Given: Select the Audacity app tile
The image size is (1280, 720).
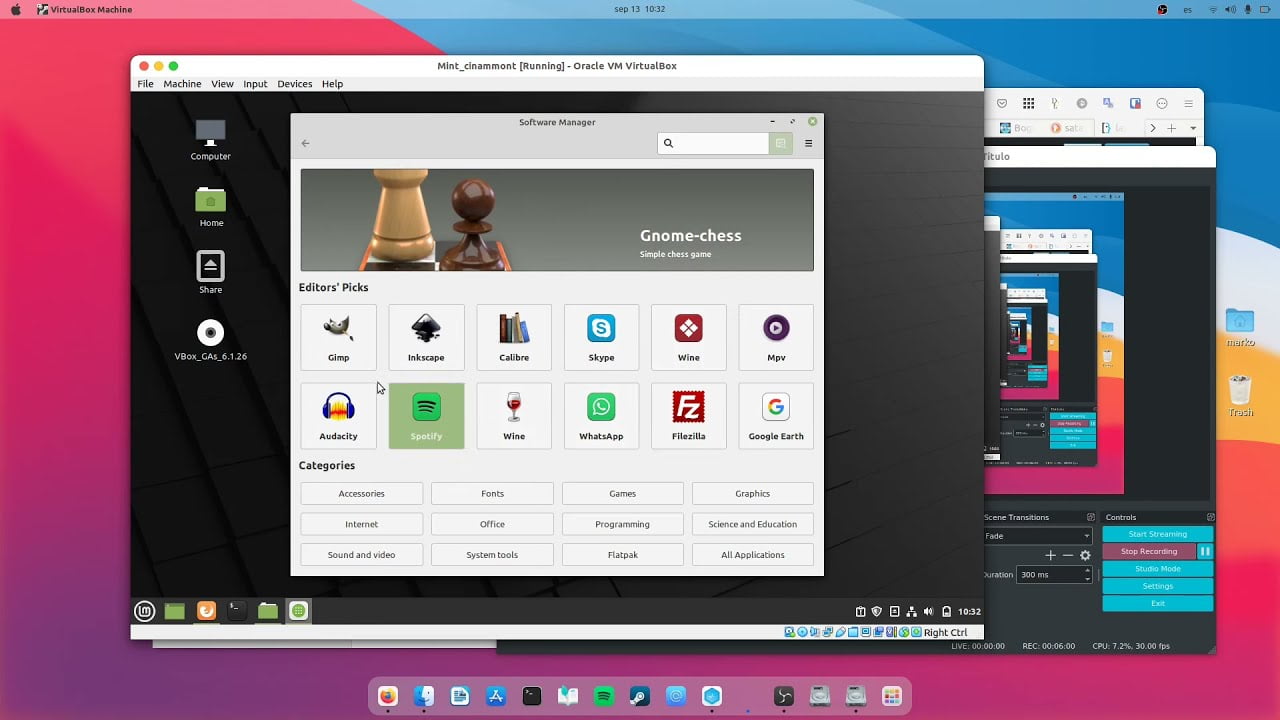Looking at the screenshot, I should click(338, 416).
